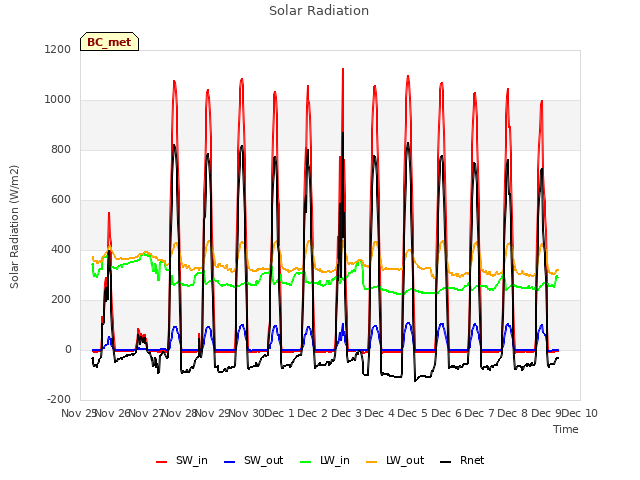This screenshot has height=480, width=640.
Task: Click the small SW_in peak near 550 on Nov 25
Action: coord(109,213)
